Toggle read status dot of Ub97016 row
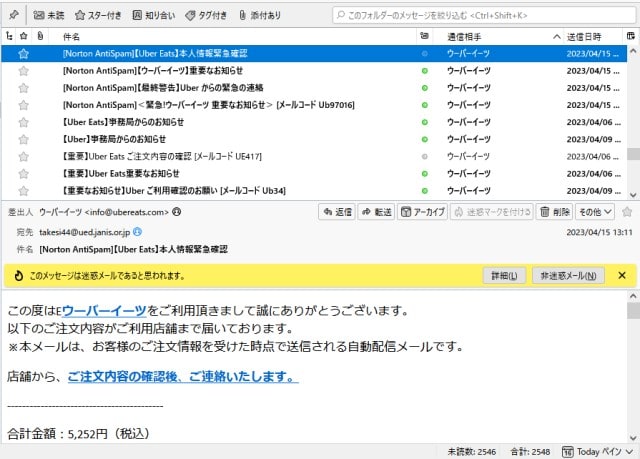Image resolution: width=640 pixels, height=459 pixels. click(424, 105)
